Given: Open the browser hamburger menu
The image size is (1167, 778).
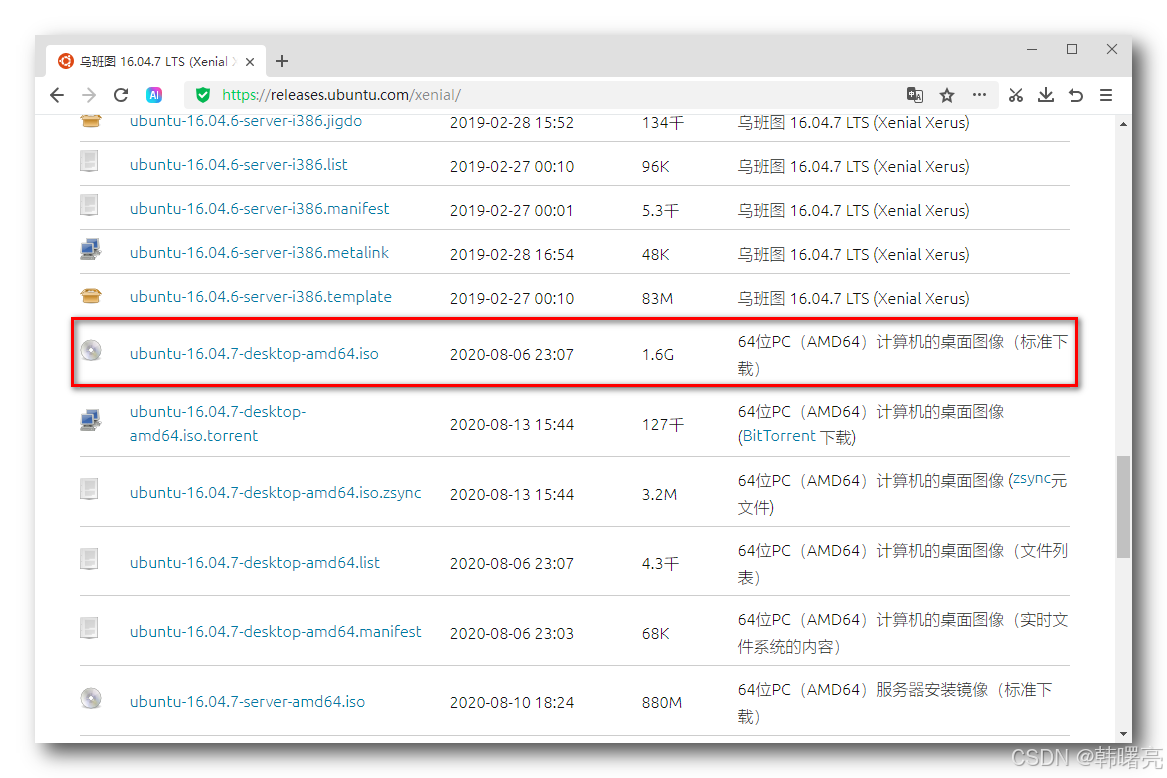Looking at the screenshot, I should [1106, 95].
